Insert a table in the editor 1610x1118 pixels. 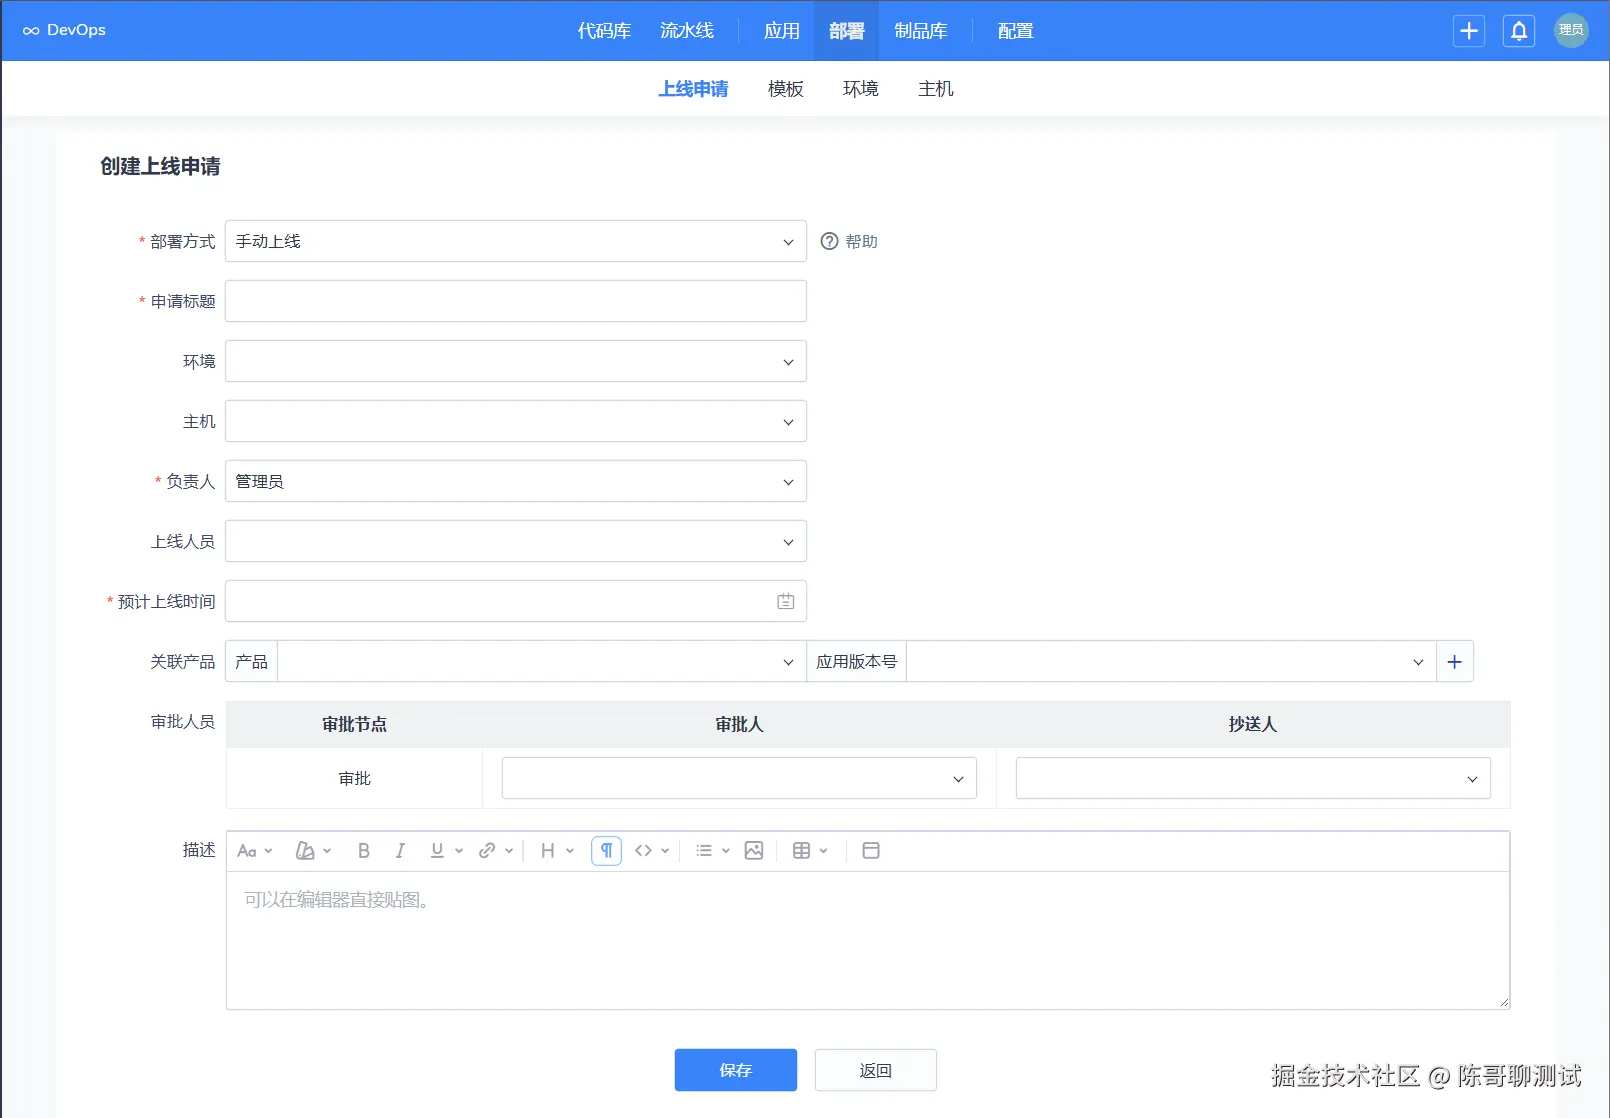tap(801, 851)
